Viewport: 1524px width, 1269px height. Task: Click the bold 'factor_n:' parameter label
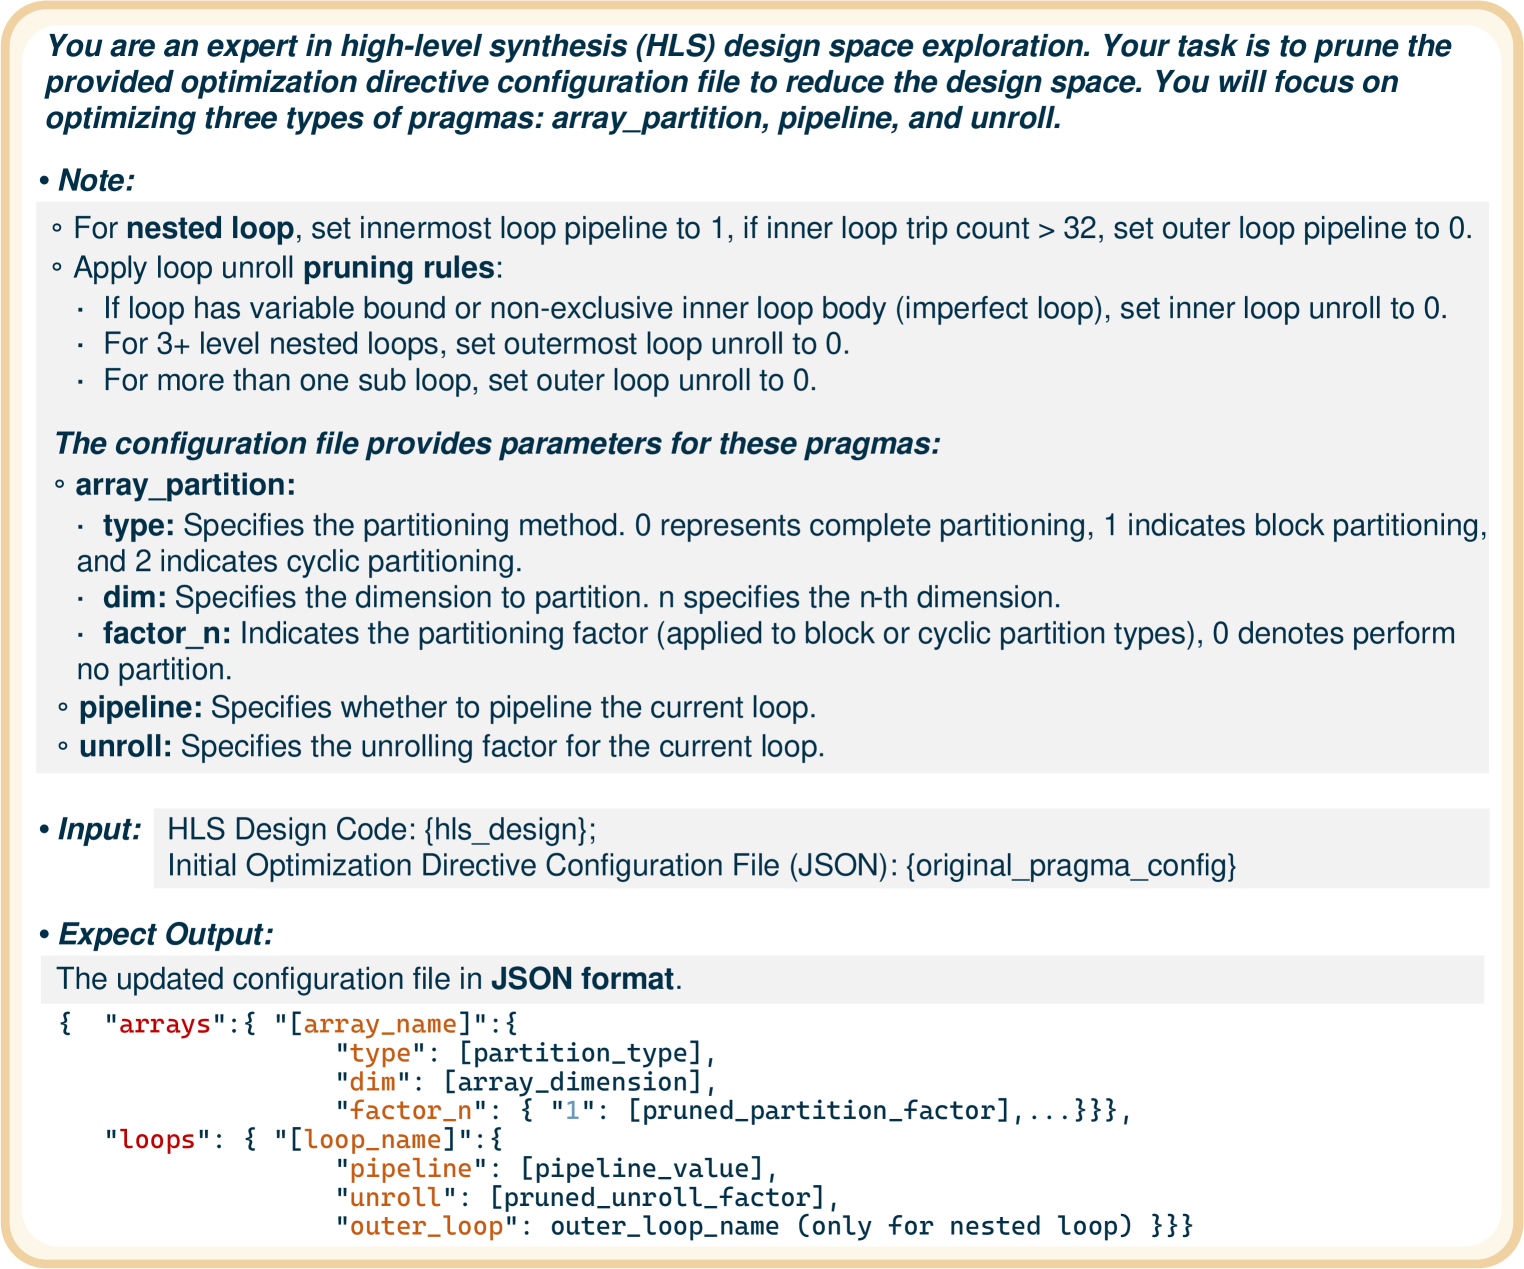pos(167,634)
